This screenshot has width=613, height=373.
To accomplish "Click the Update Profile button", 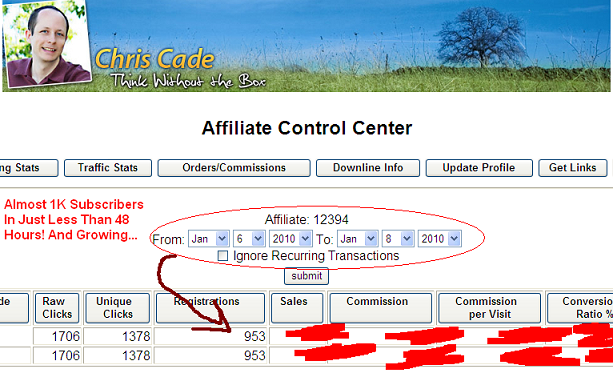I will [479, 168].
